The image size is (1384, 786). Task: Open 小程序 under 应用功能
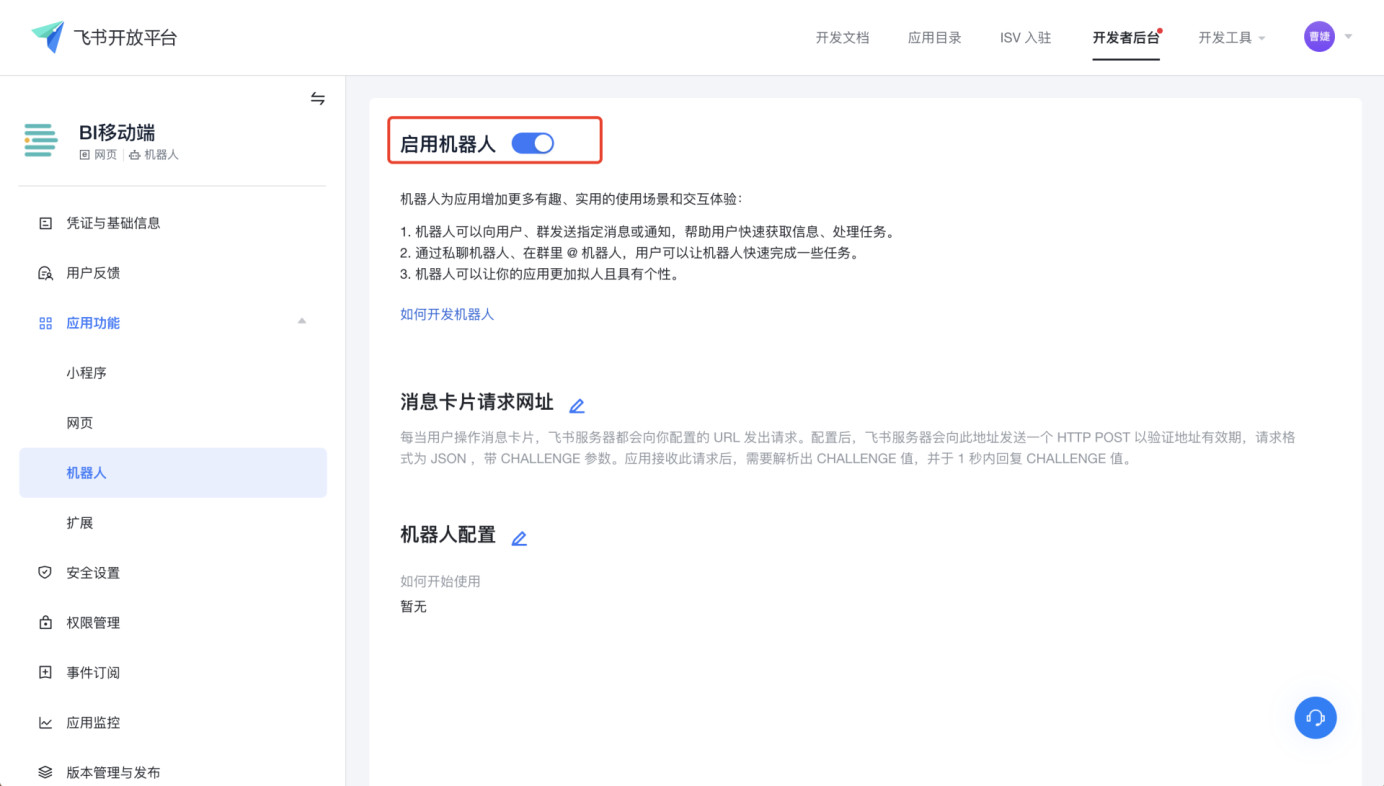click(87, 373)
